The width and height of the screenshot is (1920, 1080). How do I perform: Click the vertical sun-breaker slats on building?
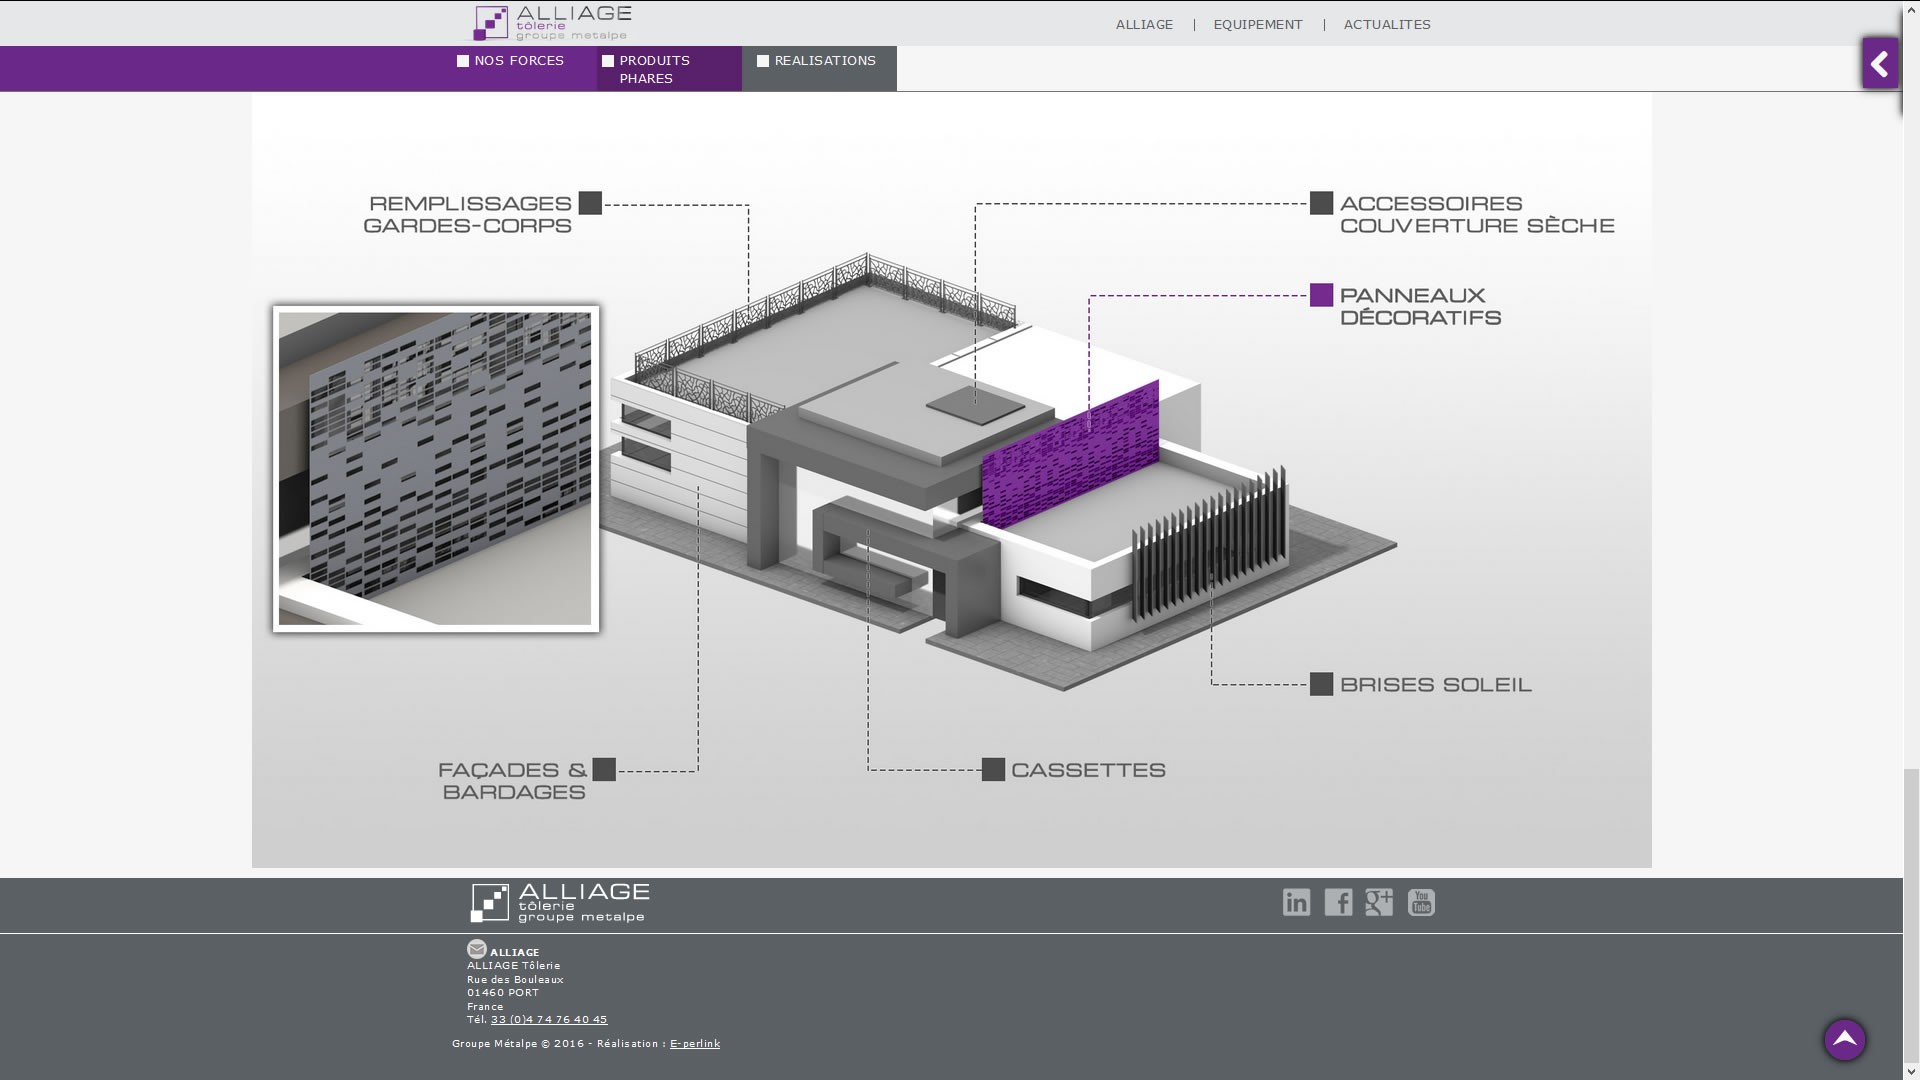[1209, 545]
